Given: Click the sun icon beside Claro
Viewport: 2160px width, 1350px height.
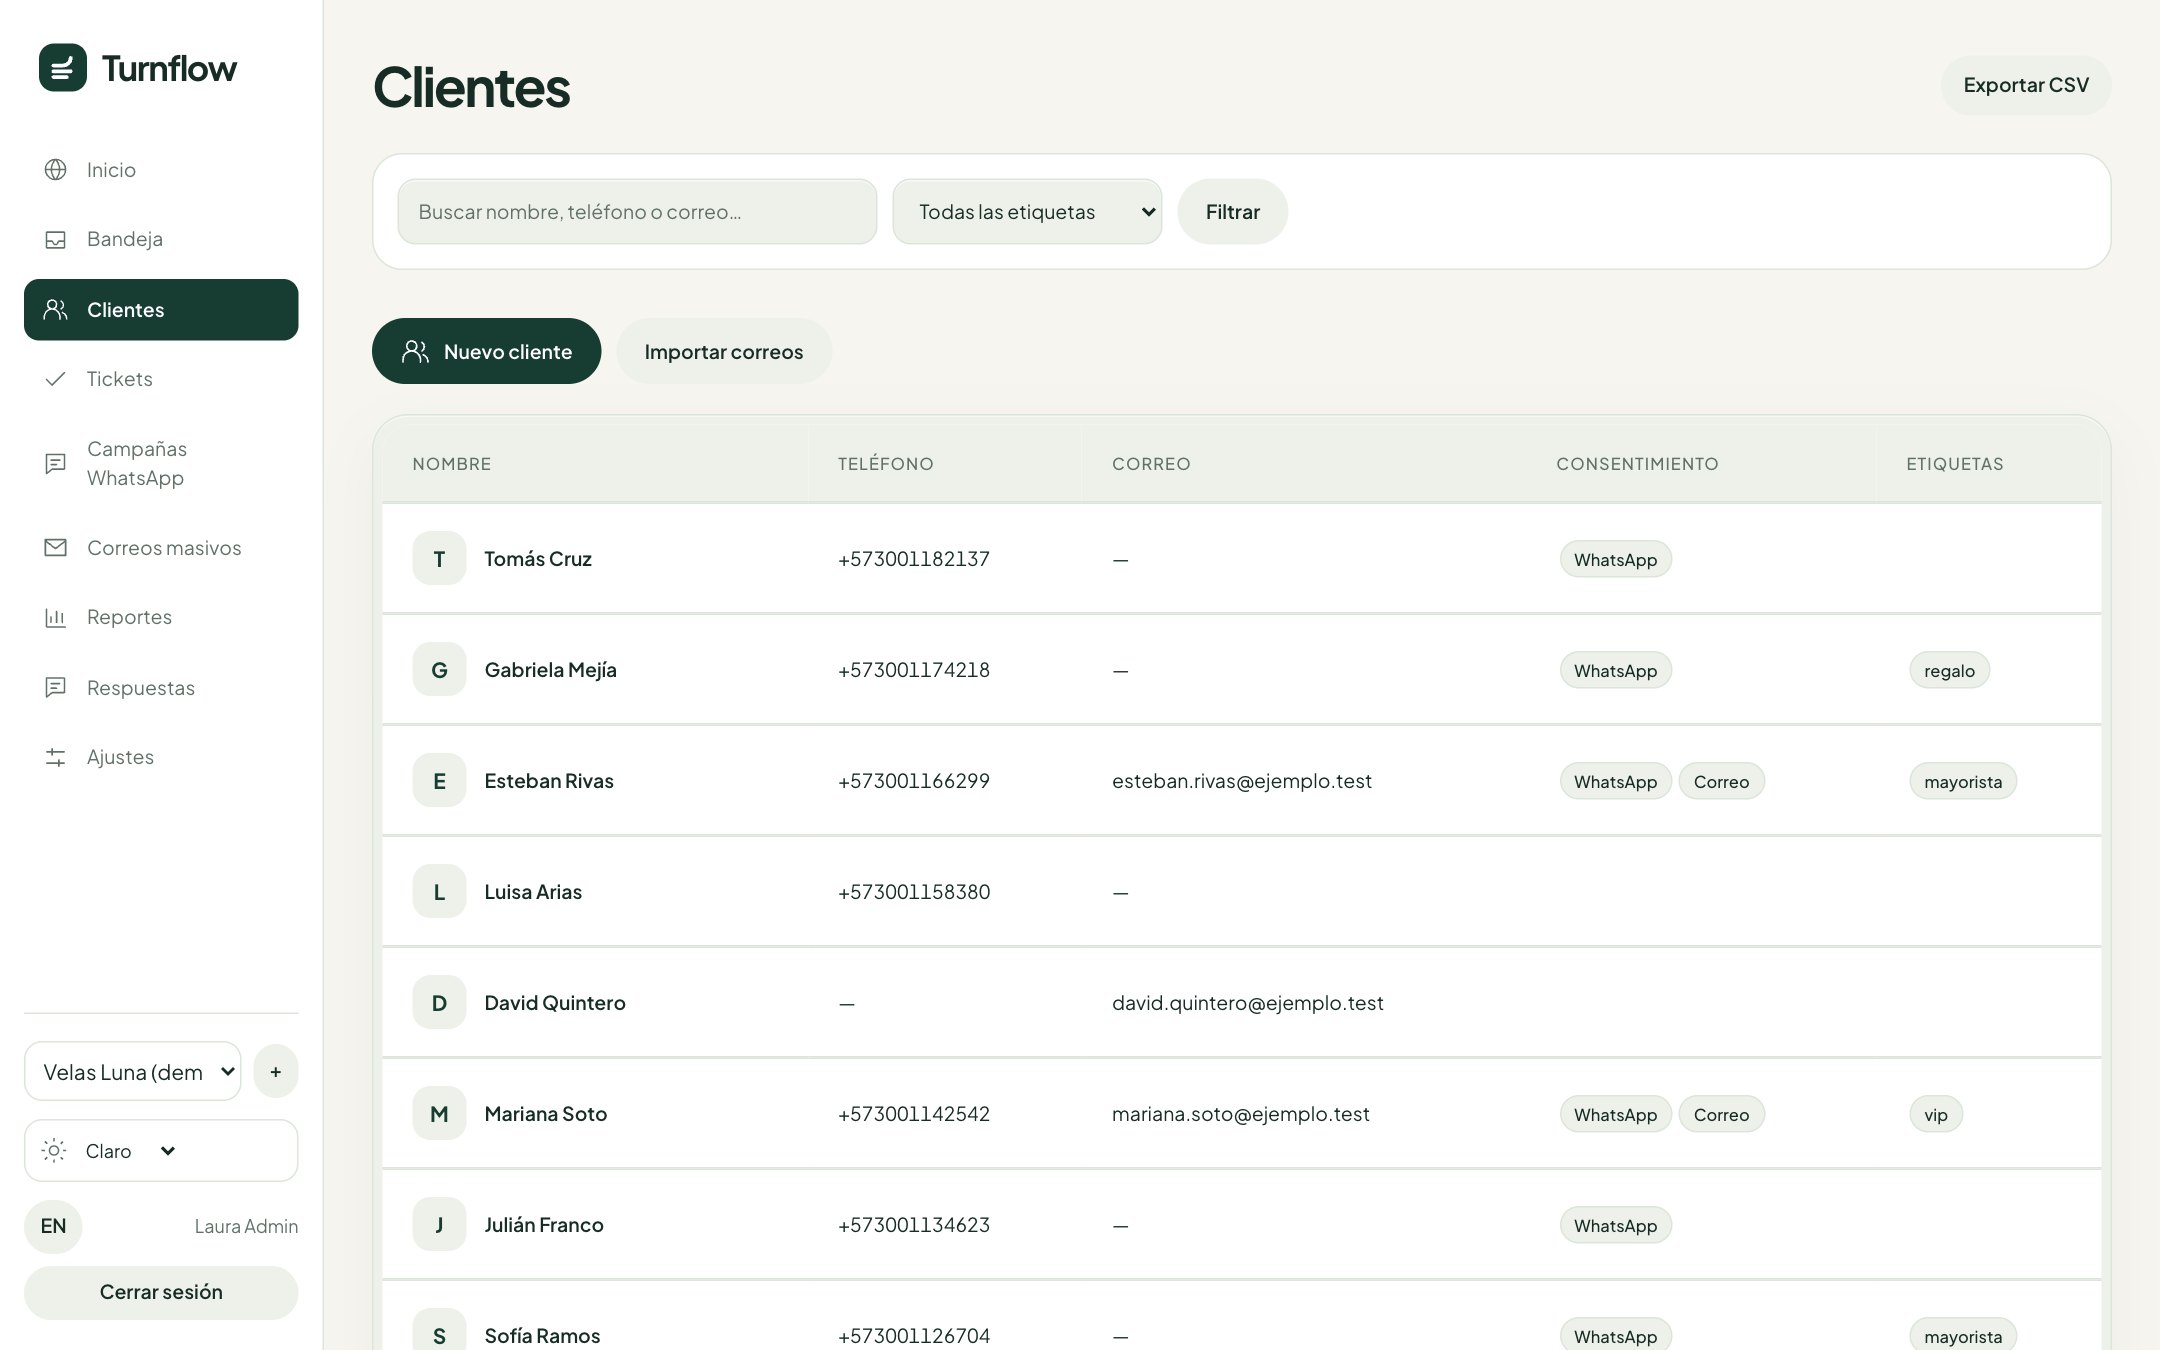Looking at the screenshot, I should pos(55,1151).
